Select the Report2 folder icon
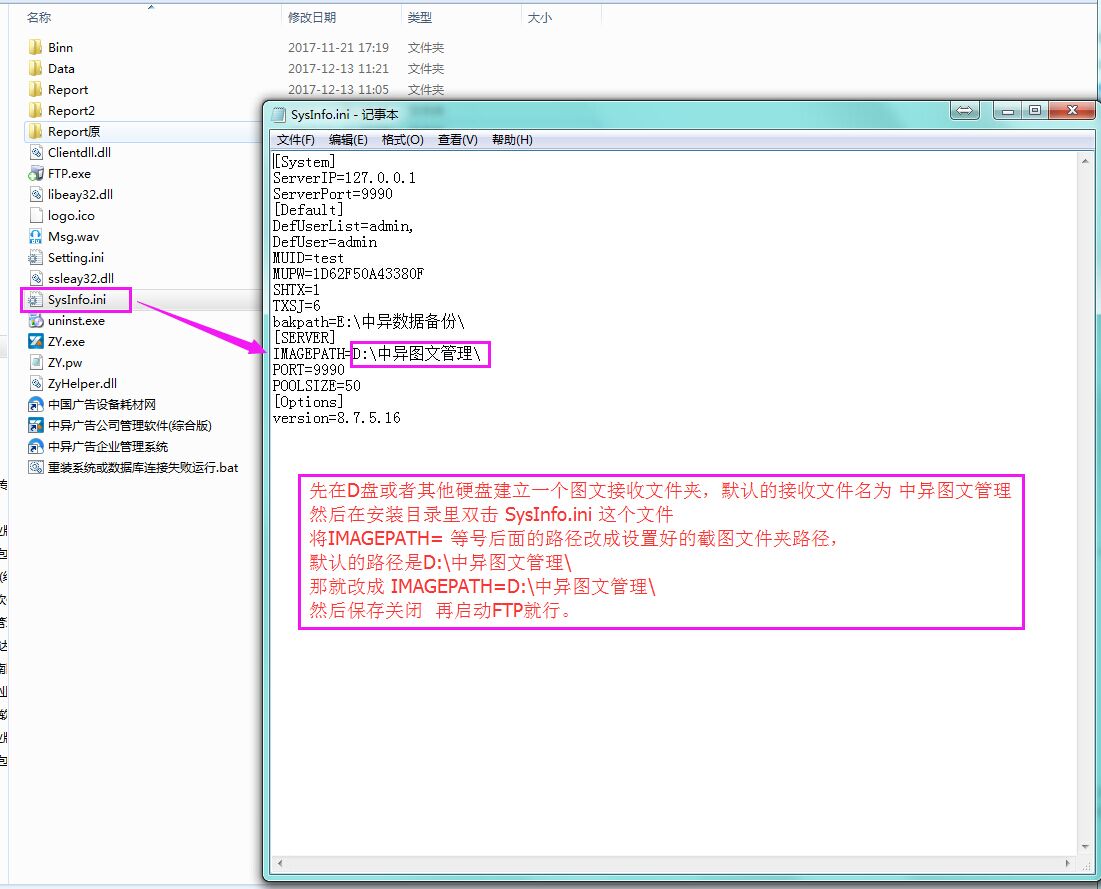 point(35,110)
